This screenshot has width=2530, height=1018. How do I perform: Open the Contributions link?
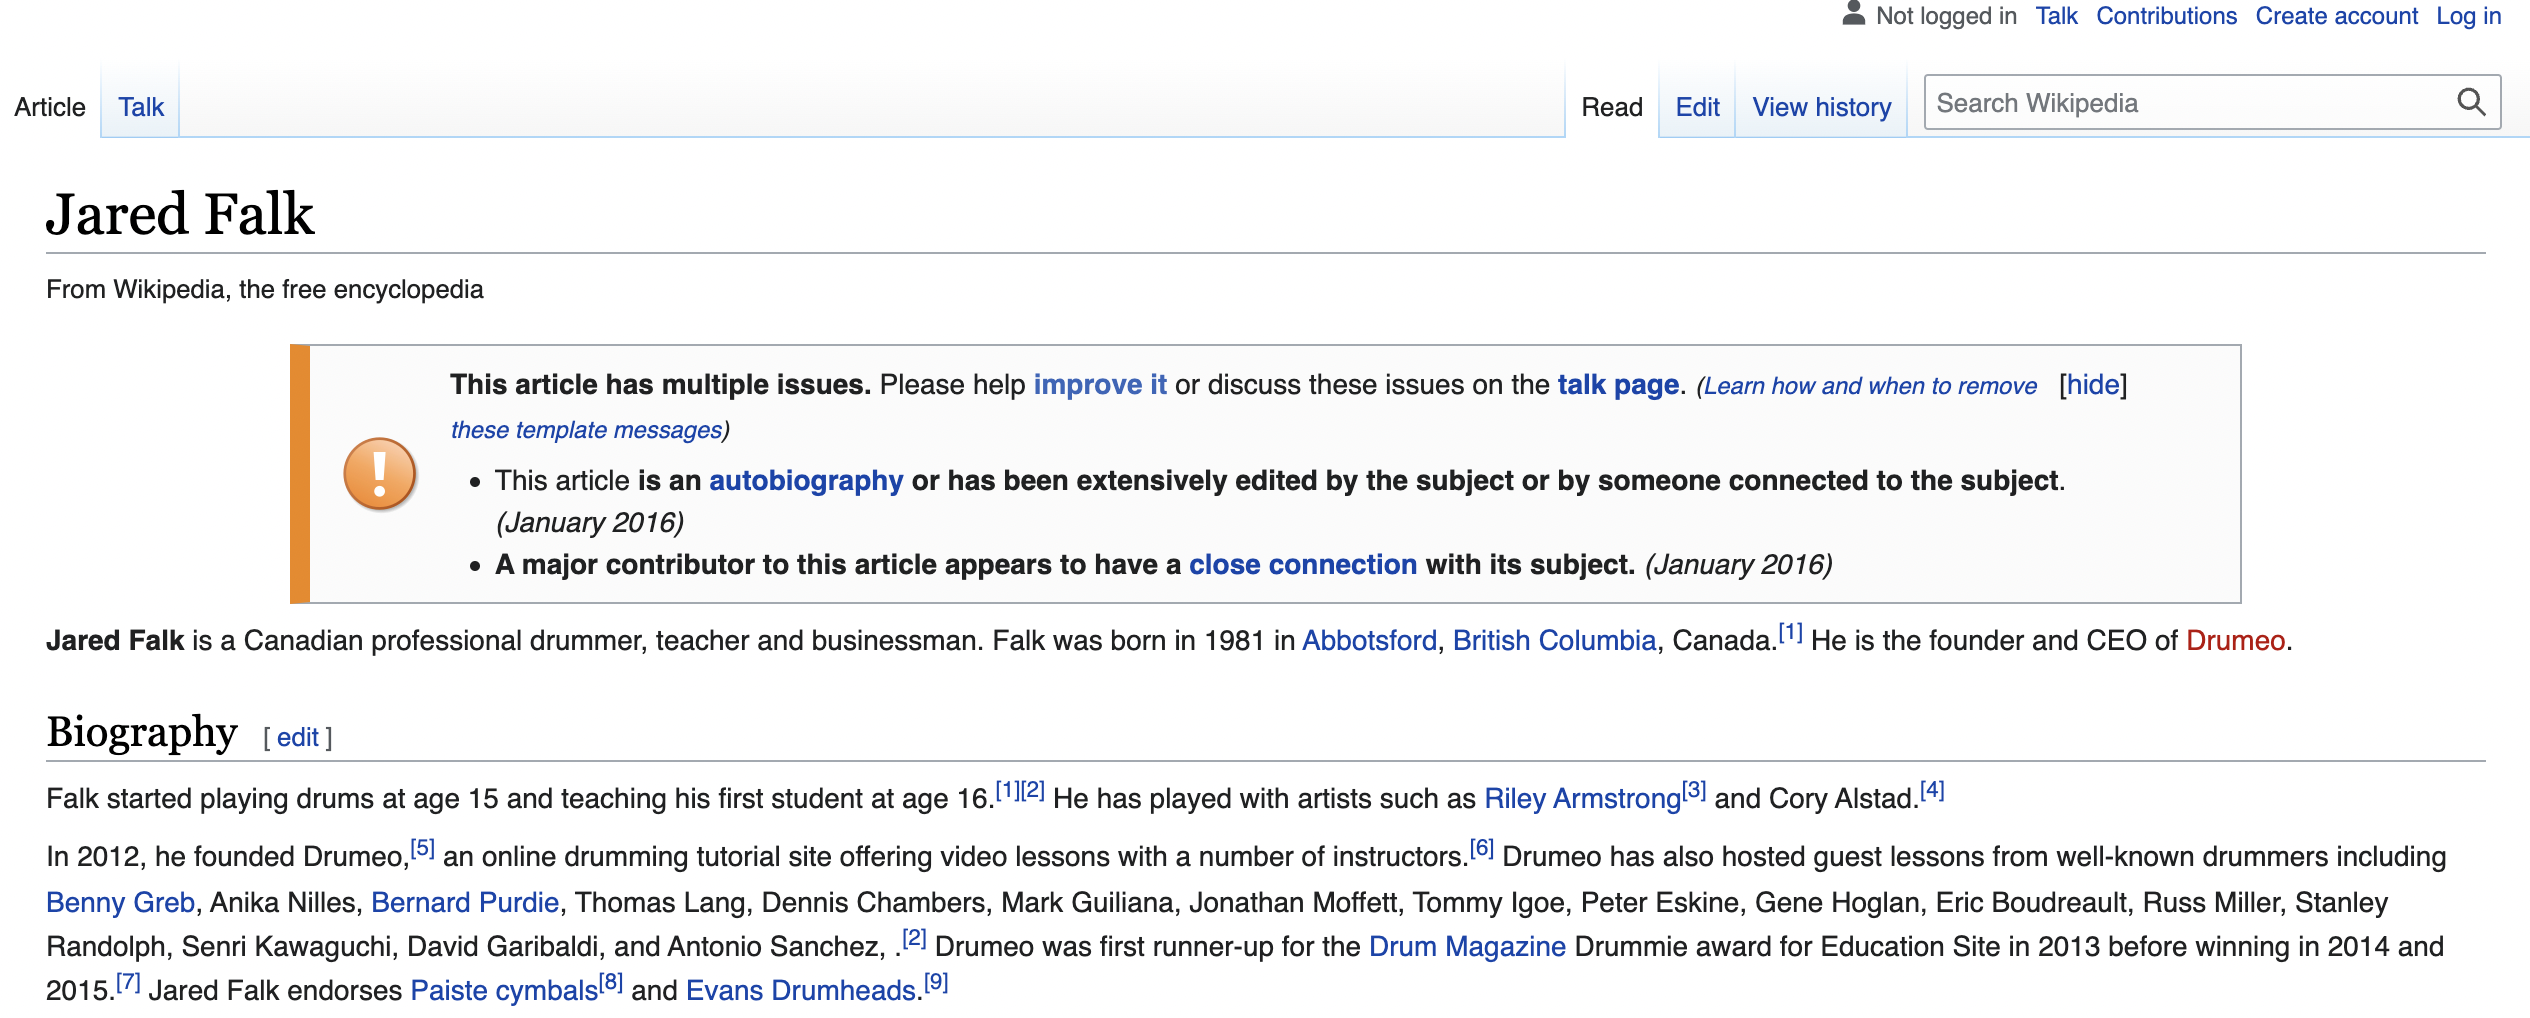click(x=2166, y=16)
